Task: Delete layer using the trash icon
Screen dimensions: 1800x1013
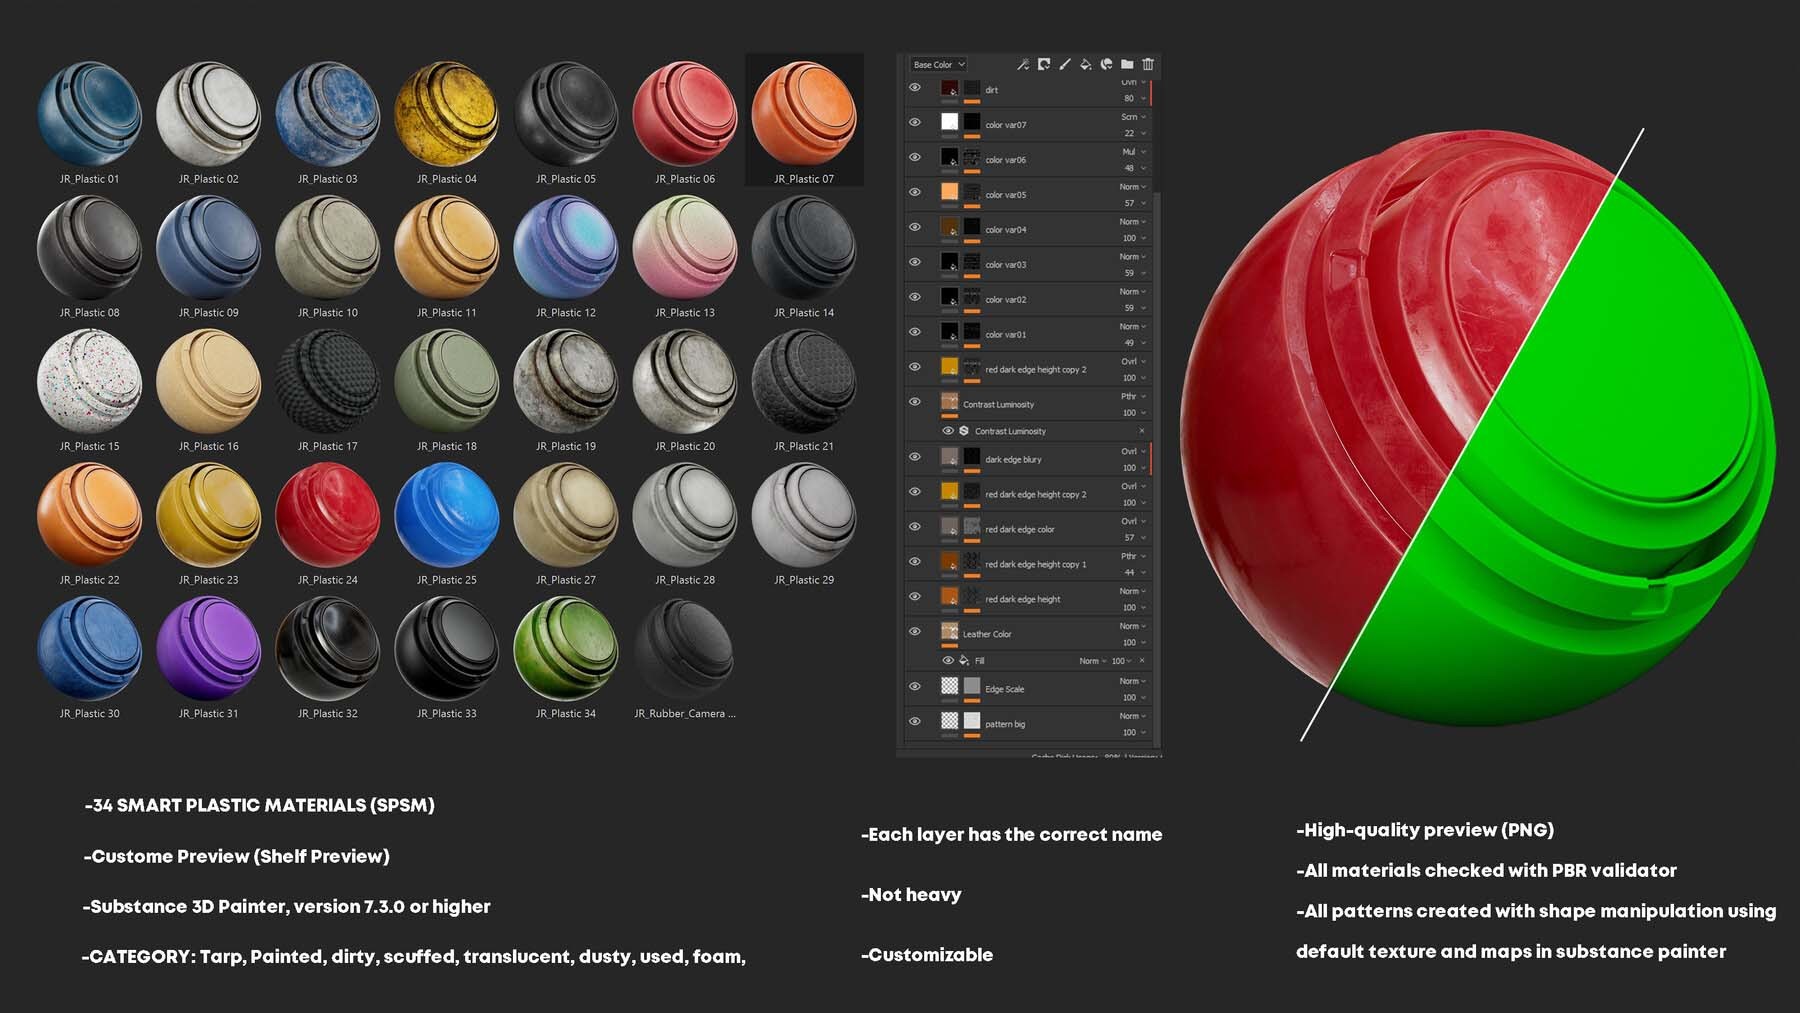Action: coord(1148,65)
